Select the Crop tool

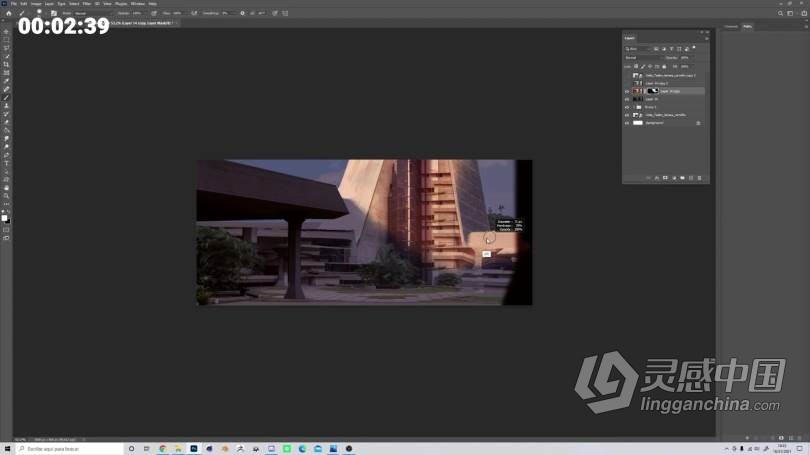6,65
